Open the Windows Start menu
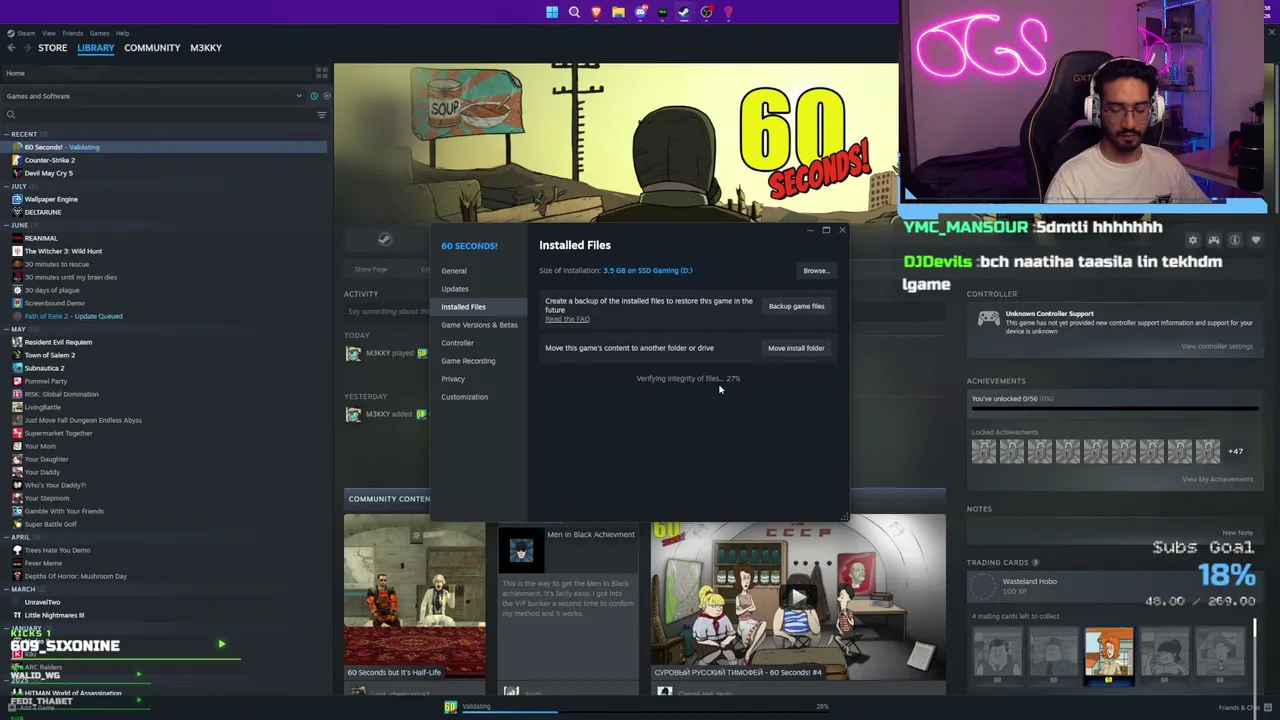1280x720 pixels. coord(552,12)
